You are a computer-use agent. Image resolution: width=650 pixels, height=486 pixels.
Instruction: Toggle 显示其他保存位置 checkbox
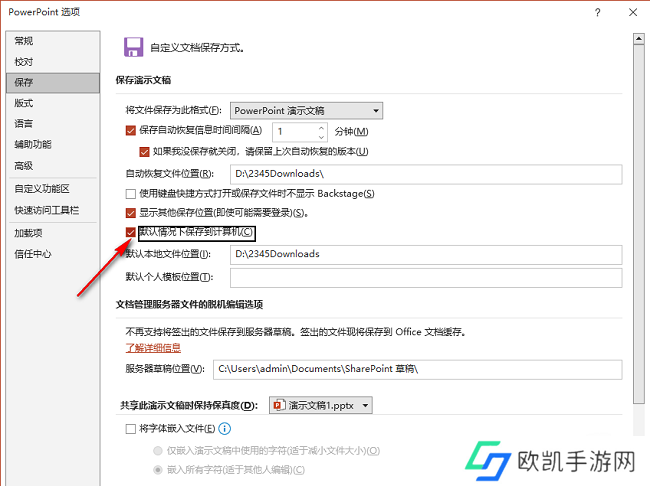point(131,213)
